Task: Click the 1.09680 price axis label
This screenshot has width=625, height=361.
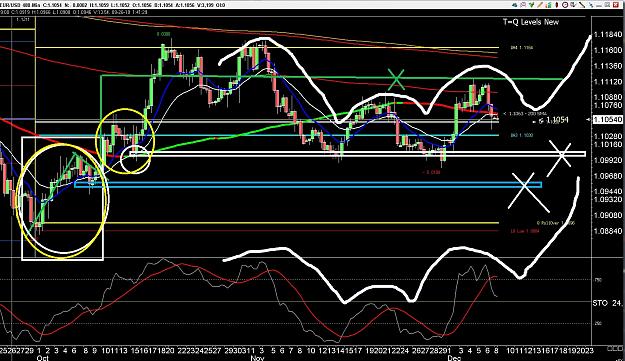Action: pyautogui.click(x=607, y=175)
